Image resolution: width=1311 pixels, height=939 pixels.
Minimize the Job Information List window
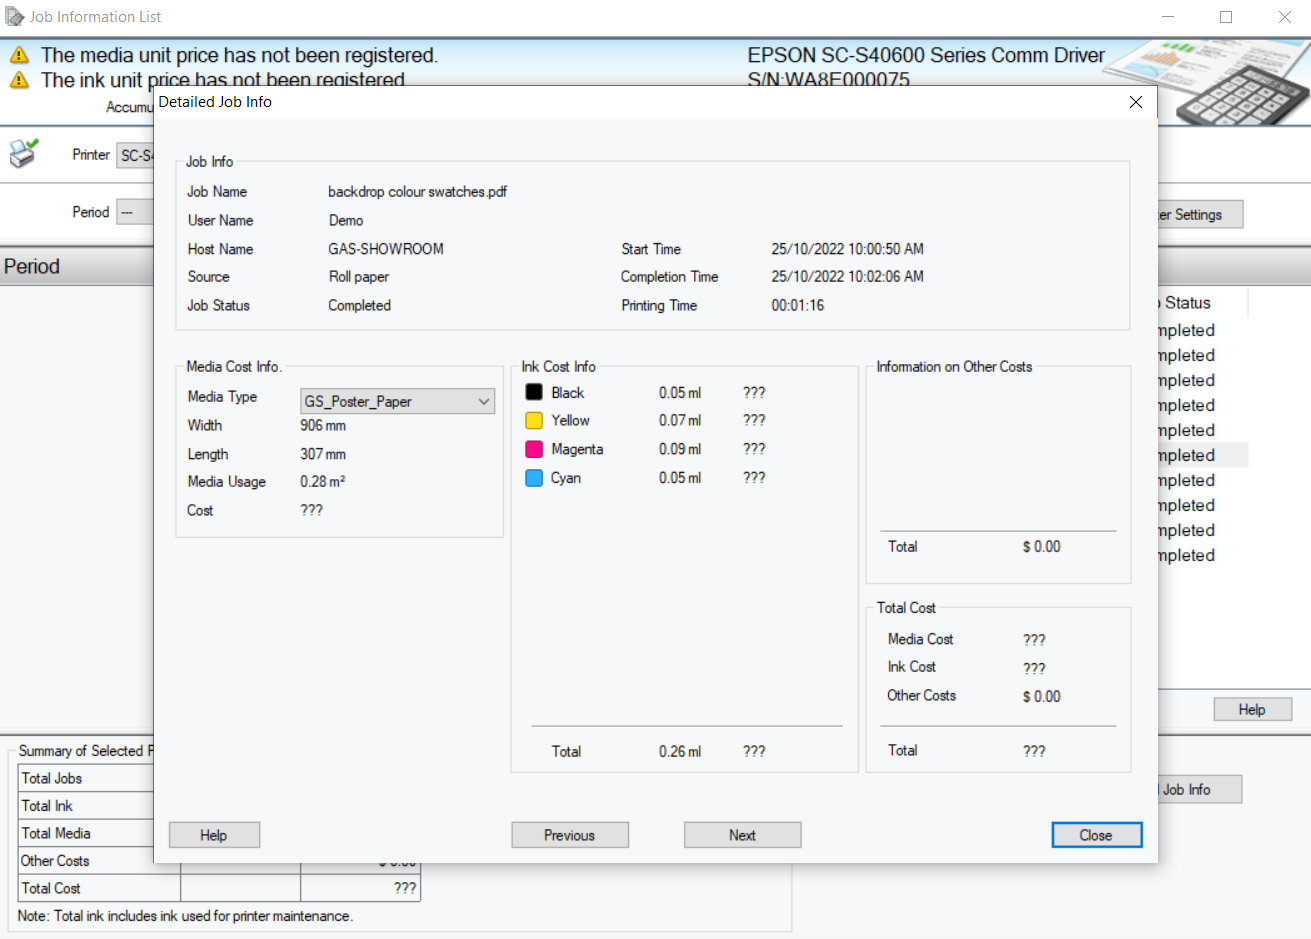click(1168, 17)
